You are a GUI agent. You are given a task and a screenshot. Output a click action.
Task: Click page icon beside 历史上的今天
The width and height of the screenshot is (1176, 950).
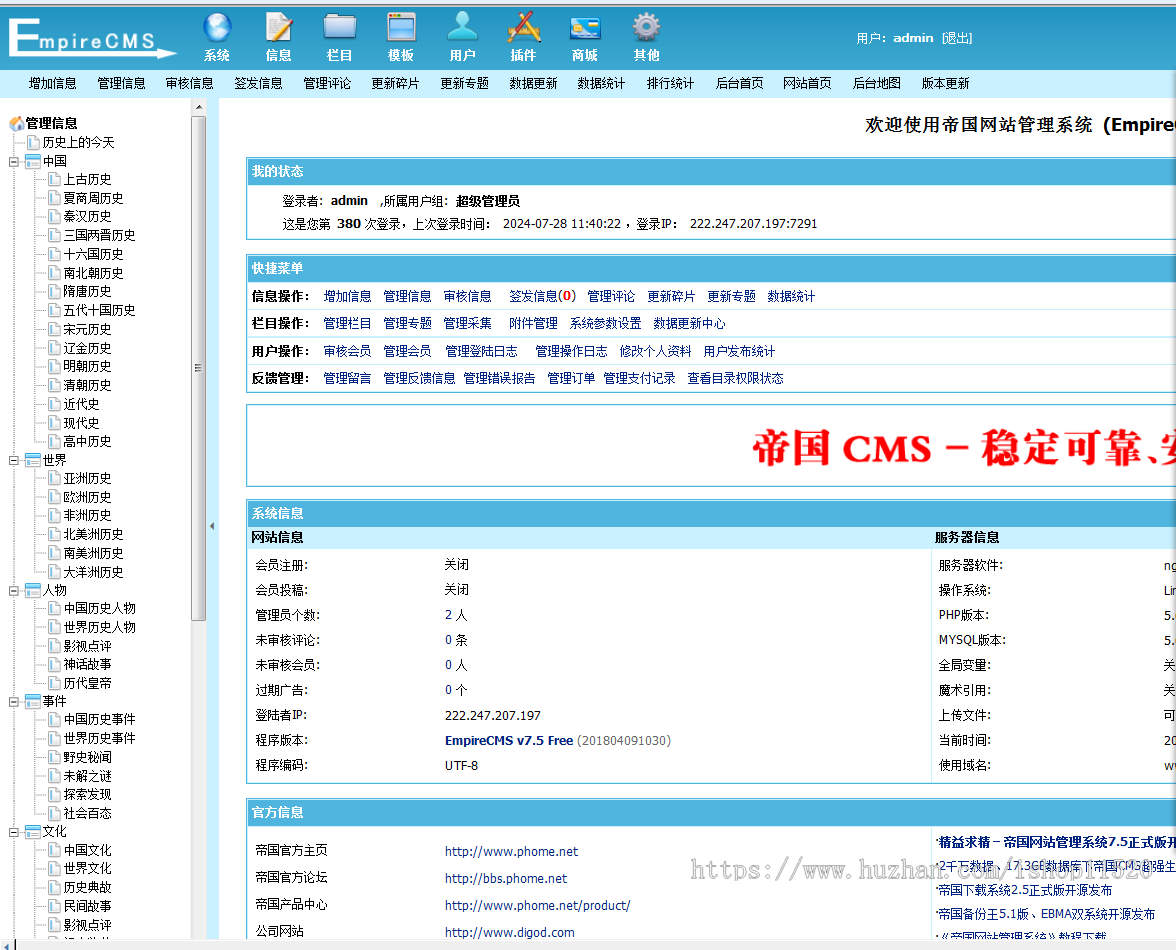pos(34,142)
